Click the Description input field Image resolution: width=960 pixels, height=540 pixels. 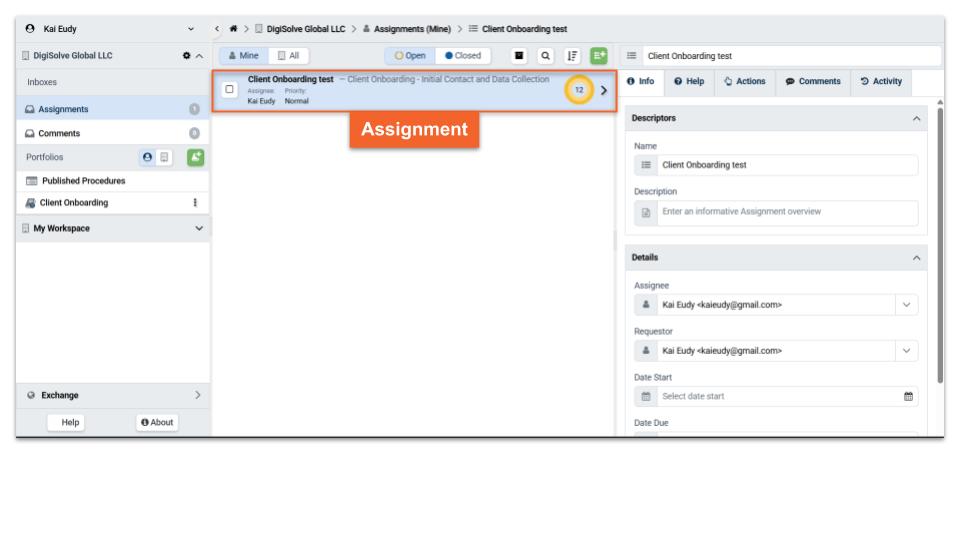click(778, 213)
